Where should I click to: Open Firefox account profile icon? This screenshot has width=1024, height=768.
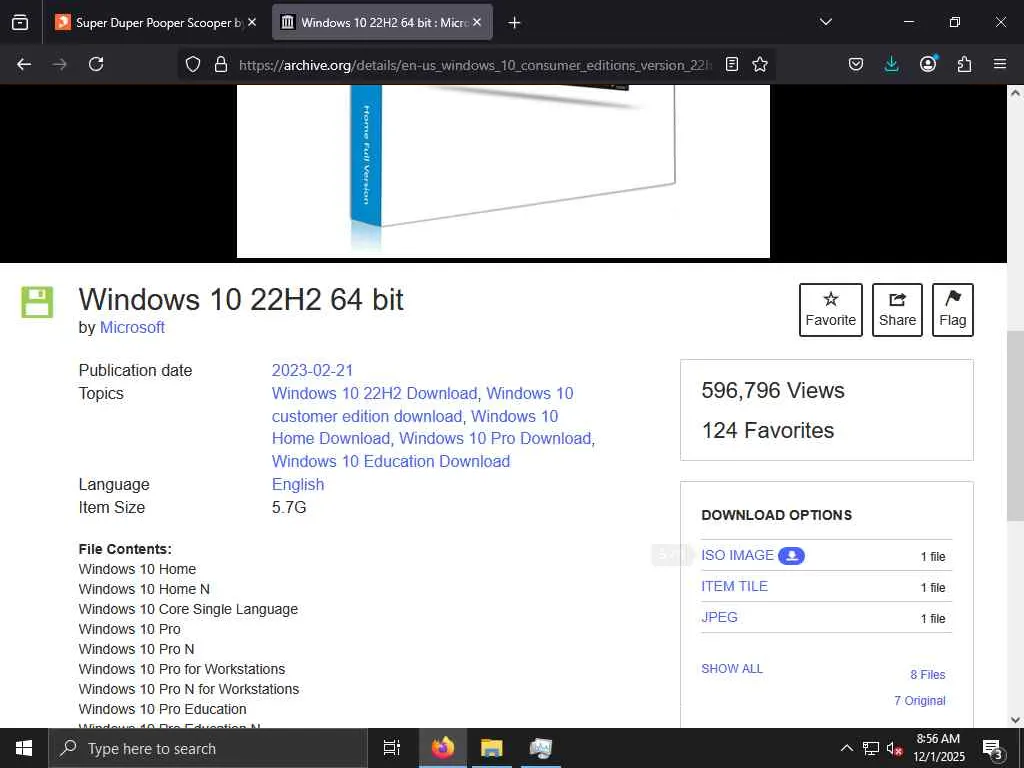click(x=928, y=64)
